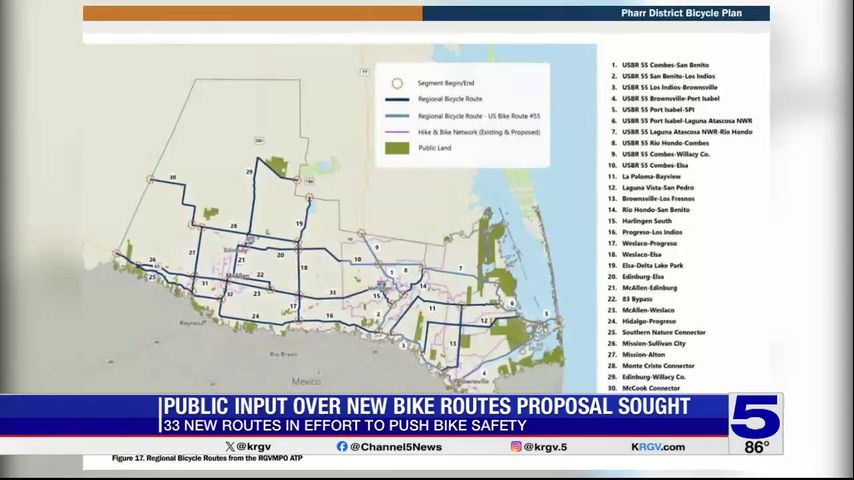Click the 'Public Input Over New Bike Routes' headline

[426, 407]
